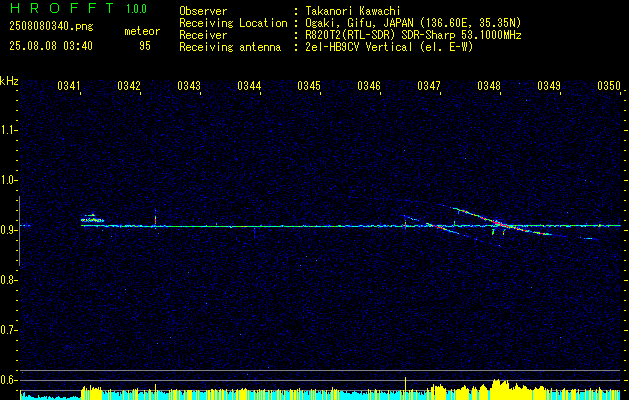This screenshot has width=629, height=400.
Task: Click time axis marker 0350
Action: [x=609, y=85]
